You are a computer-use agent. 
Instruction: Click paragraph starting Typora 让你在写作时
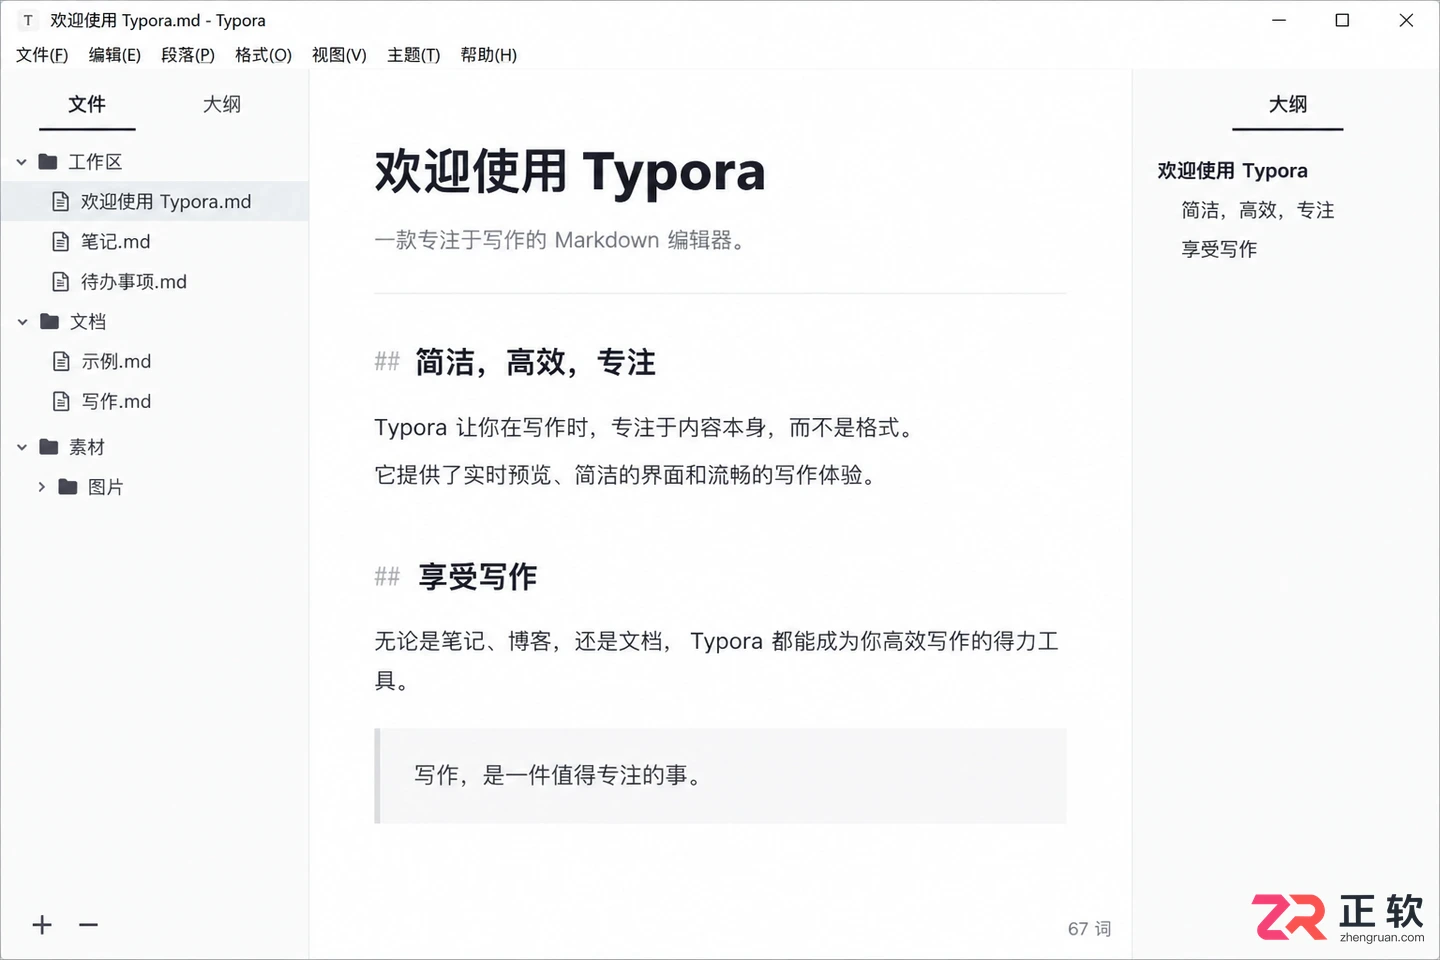click(x=645, y=428)
